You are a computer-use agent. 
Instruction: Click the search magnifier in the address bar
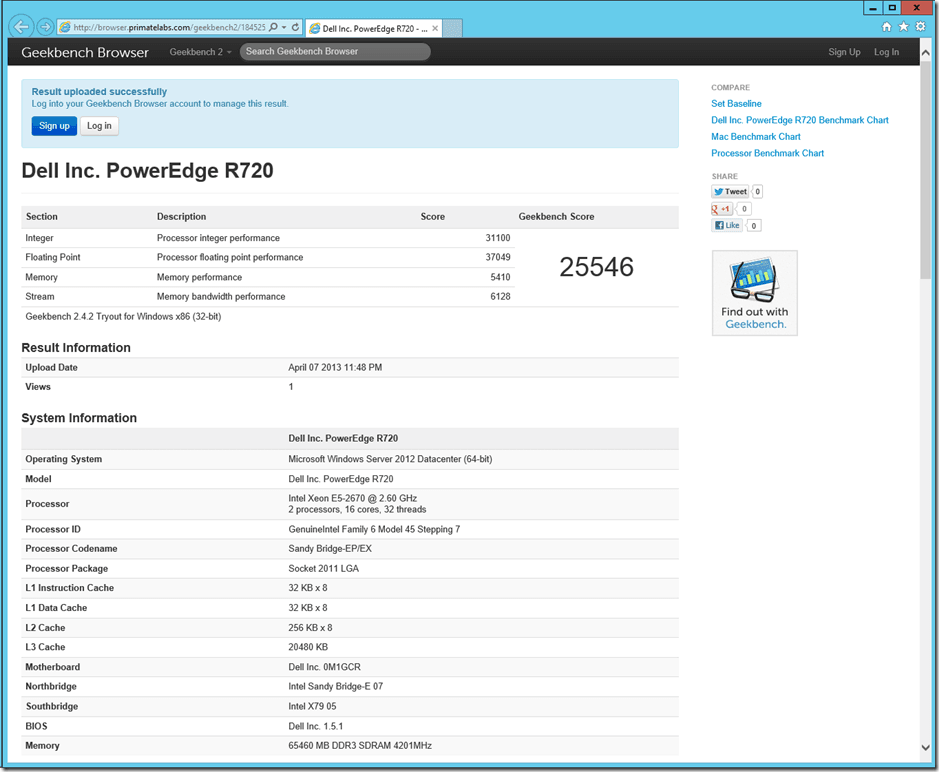(x=273, y=28)
